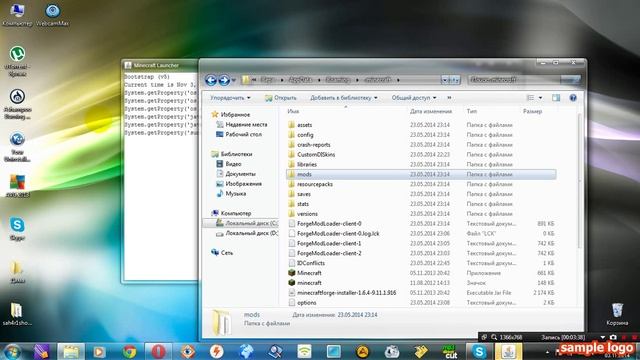Open the Общий доступ dropdown
Viewport: 640px width, 360px height.
(414, 98)
